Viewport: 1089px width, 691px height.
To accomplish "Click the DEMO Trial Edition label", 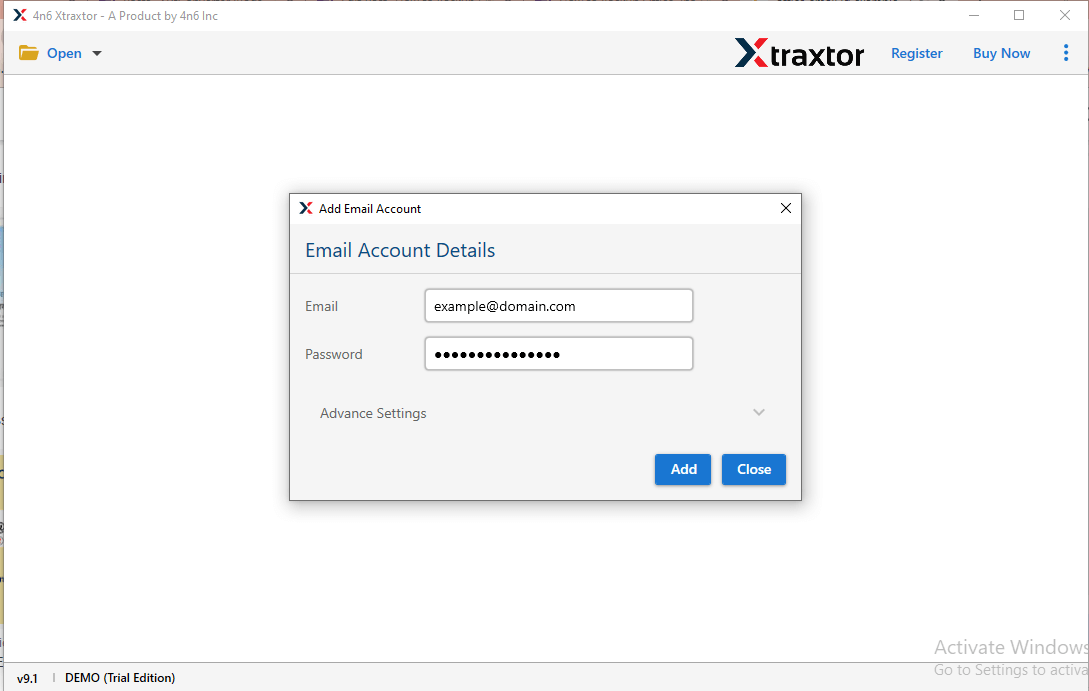I will click(x=119, y=677).
